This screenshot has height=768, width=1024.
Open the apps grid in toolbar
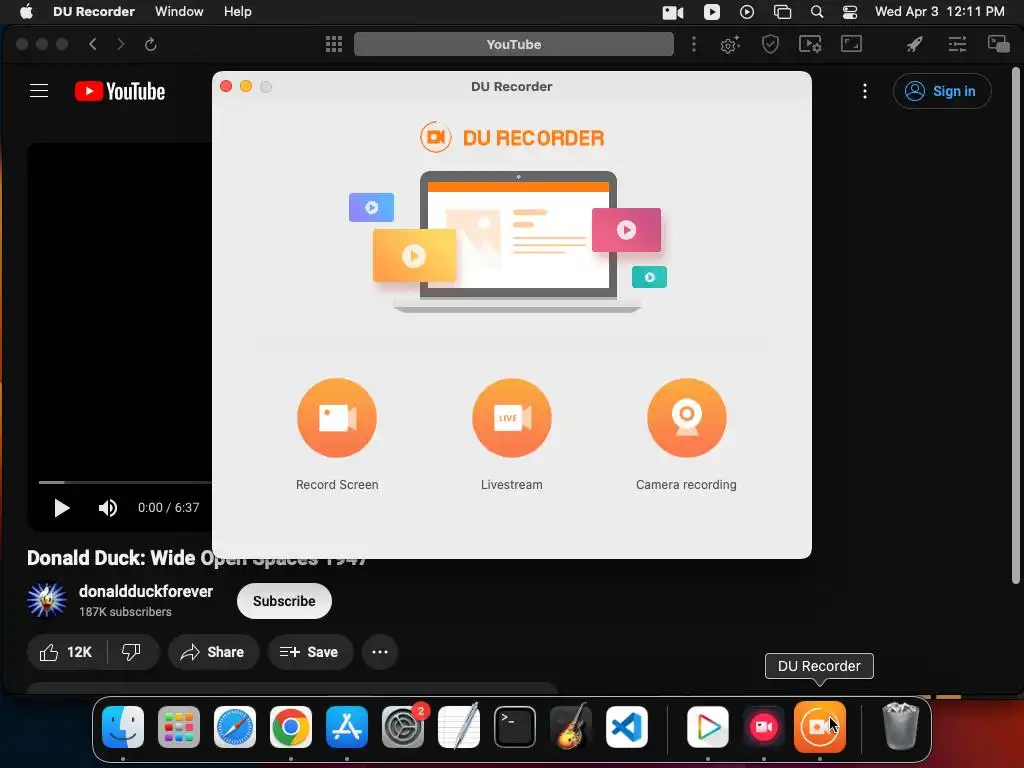point(334,44)
